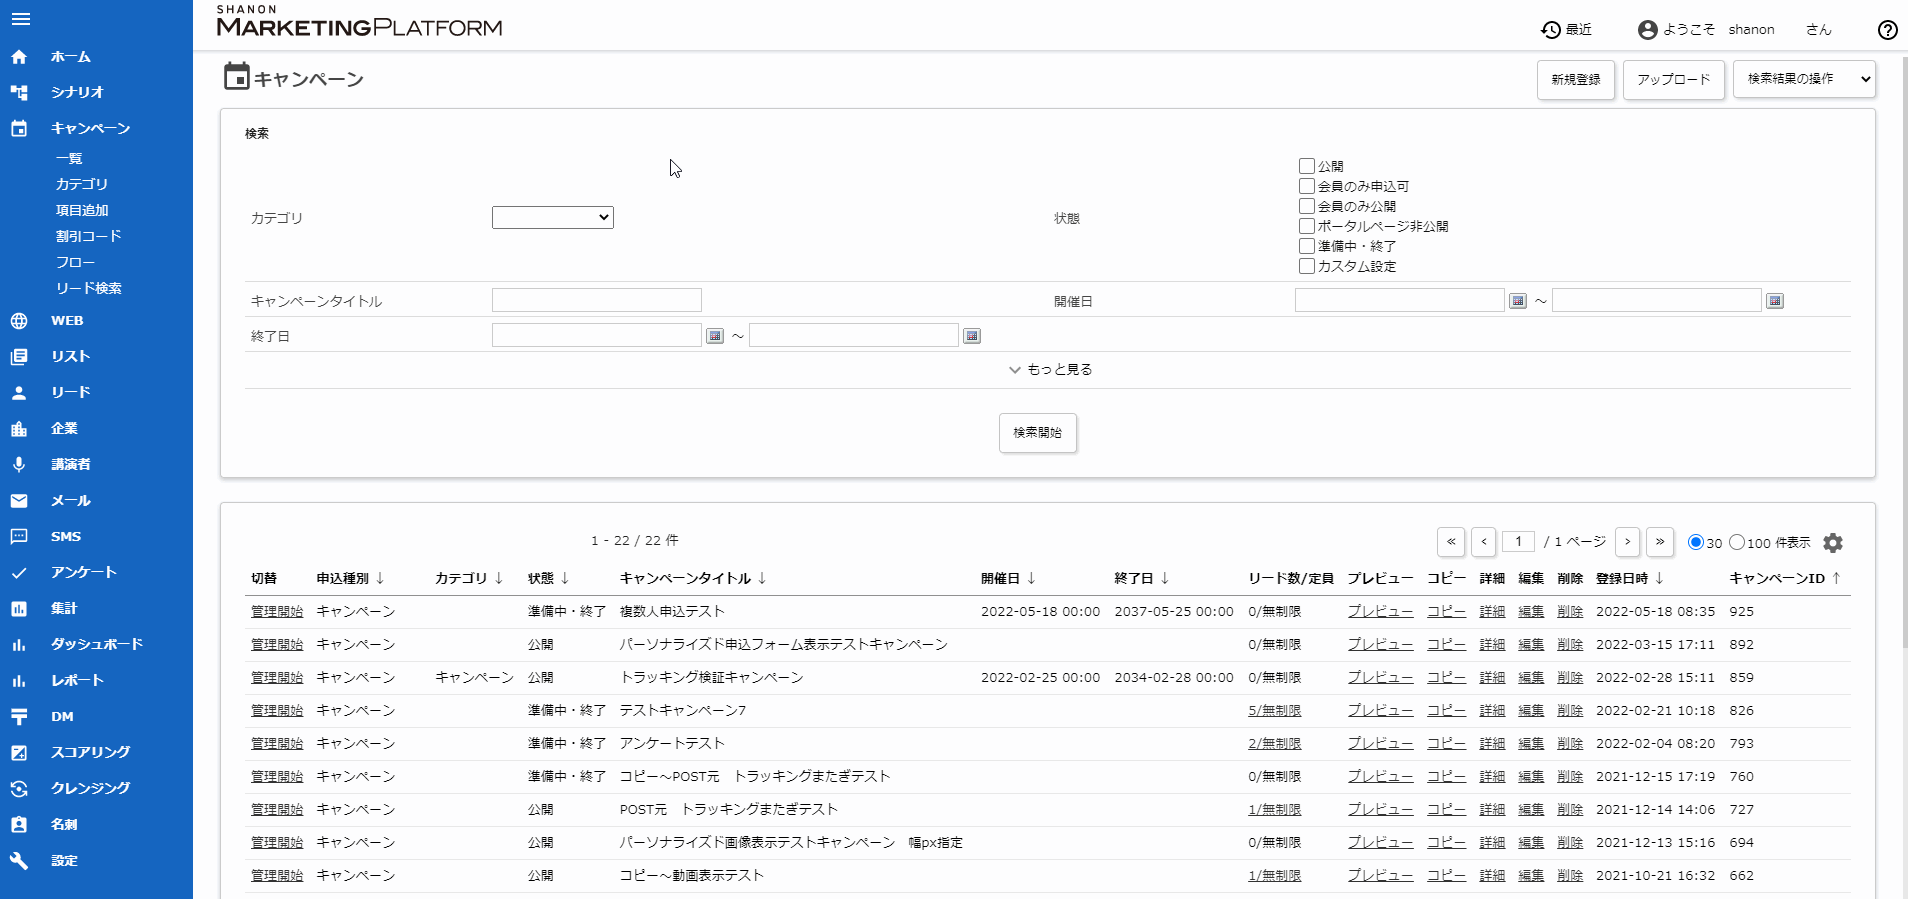This screenshot has height=899, width=1908.
Task: Go to next page arrow button
Action: (1627, 542)
